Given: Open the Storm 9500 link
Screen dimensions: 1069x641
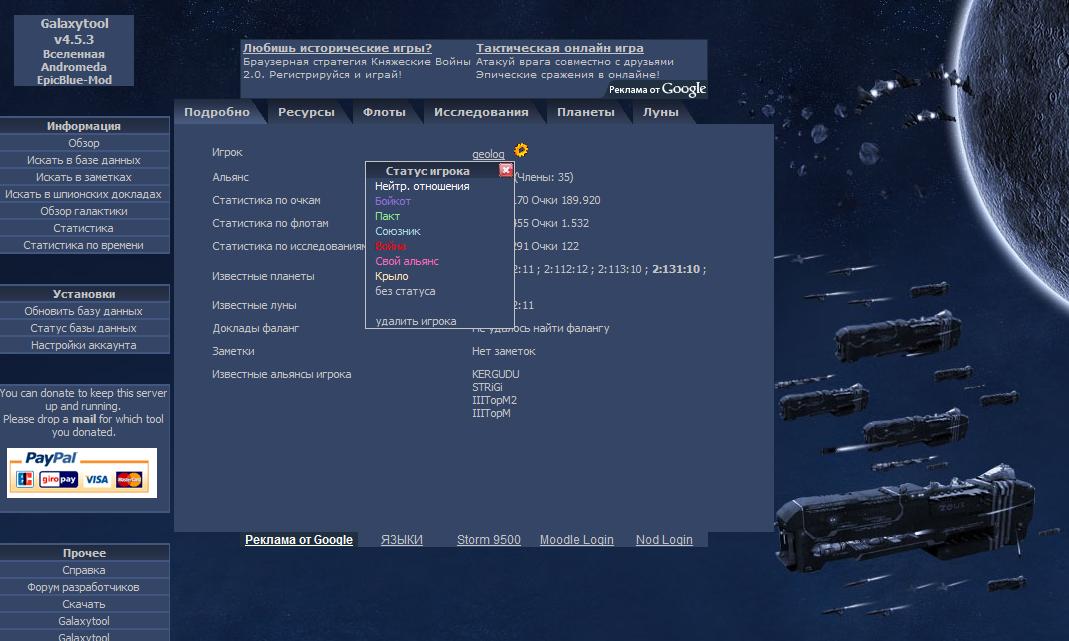Looking at the screenshot, I should (x=489, y=539).
